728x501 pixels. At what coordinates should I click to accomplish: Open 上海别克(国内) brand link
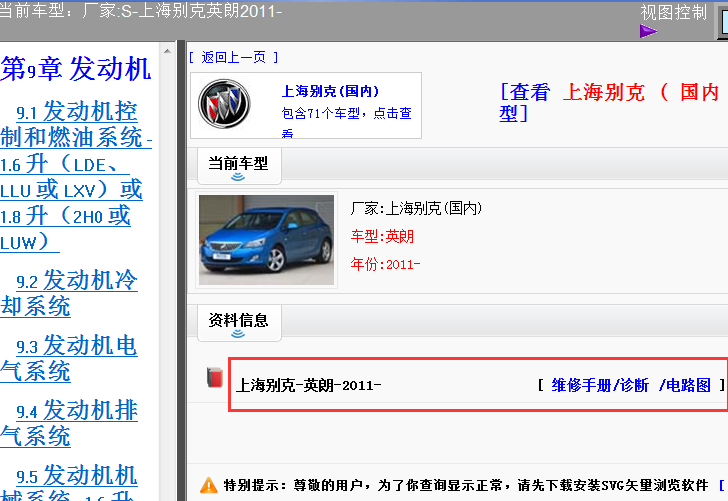[x=331, y=91]
